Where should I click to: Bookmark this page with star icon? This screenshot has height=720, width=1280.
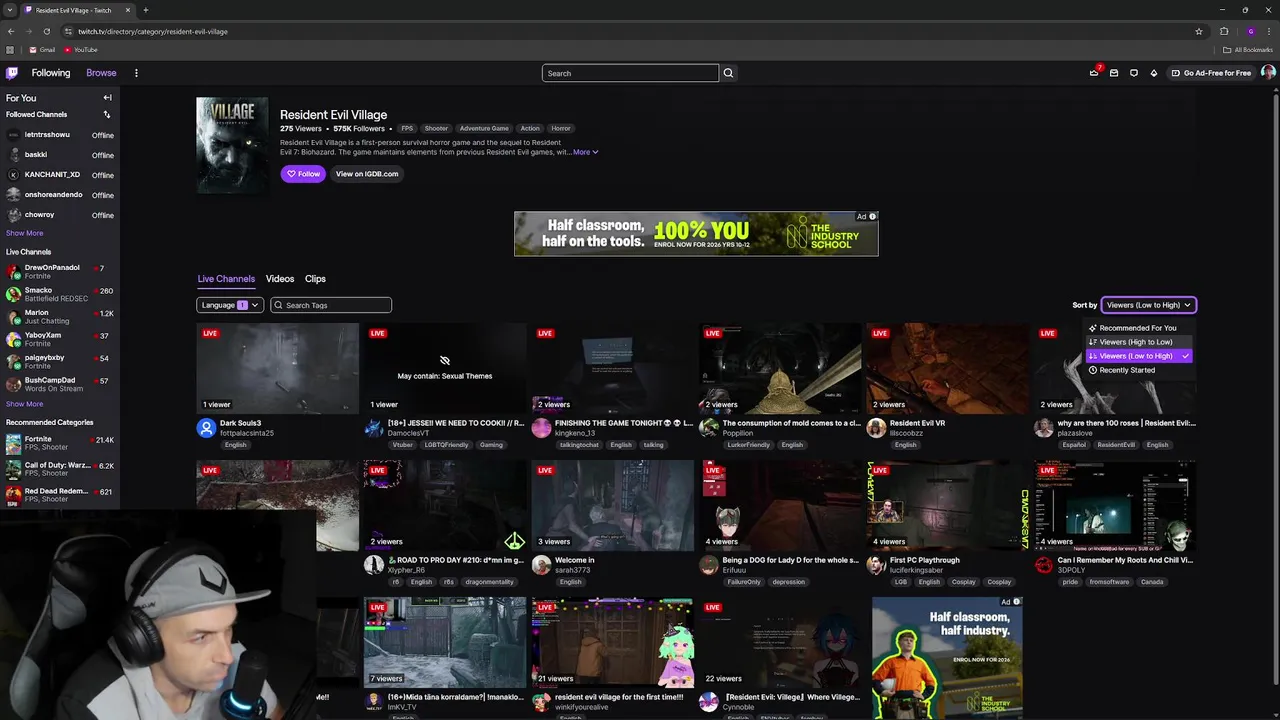pos(1199,31)
